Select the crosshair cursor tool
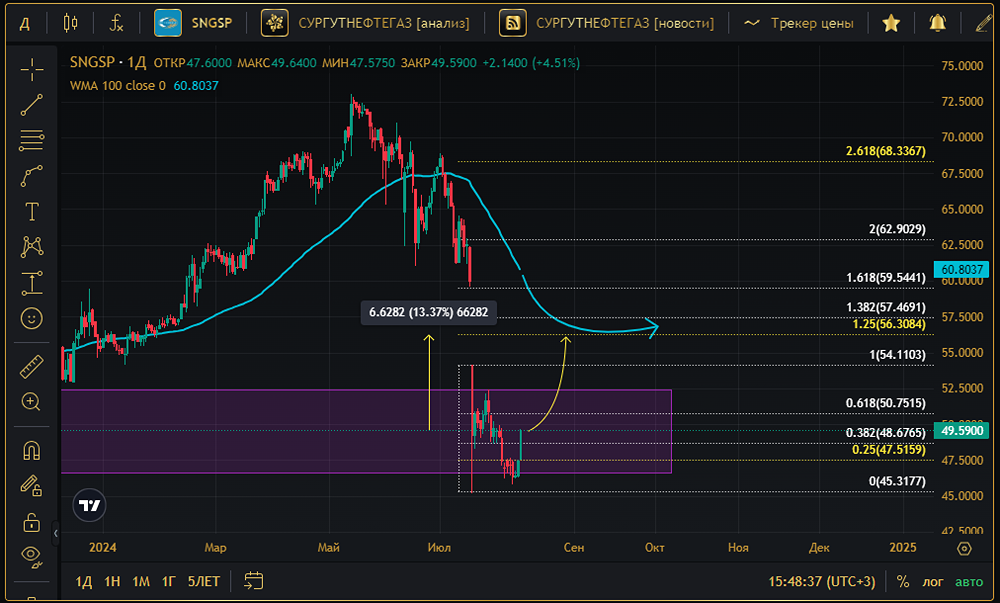The height and width of the screenshot is (603, 1000). coord(32,69)
